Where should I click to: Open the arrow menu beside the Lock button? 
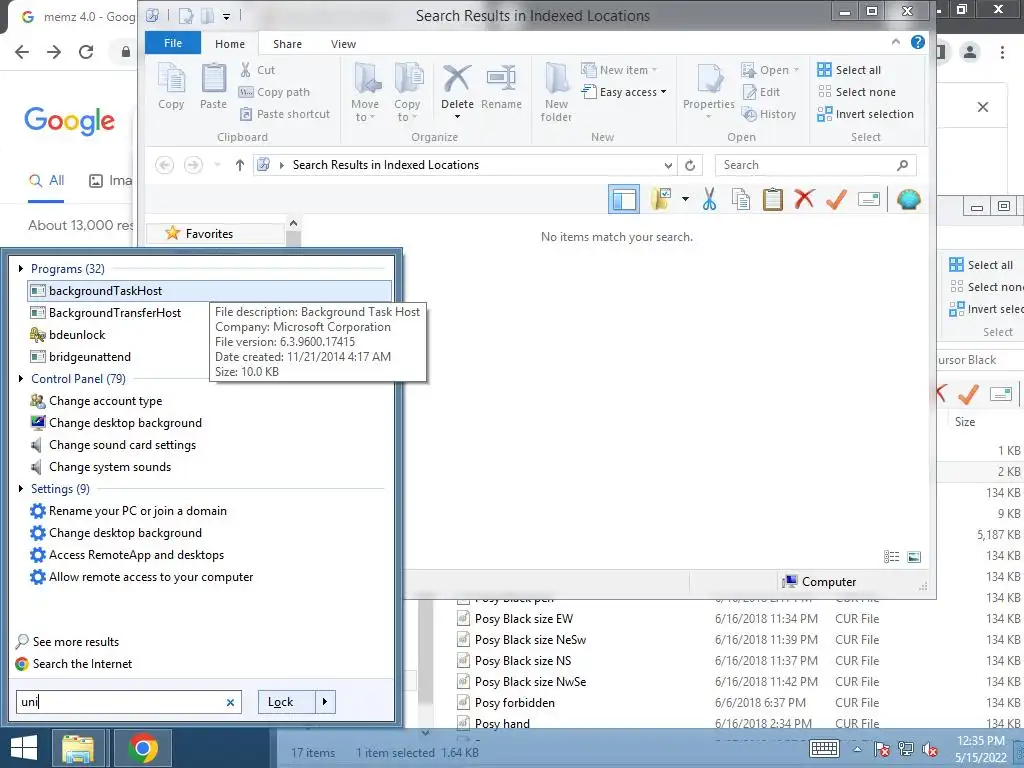tap(325, 702)
